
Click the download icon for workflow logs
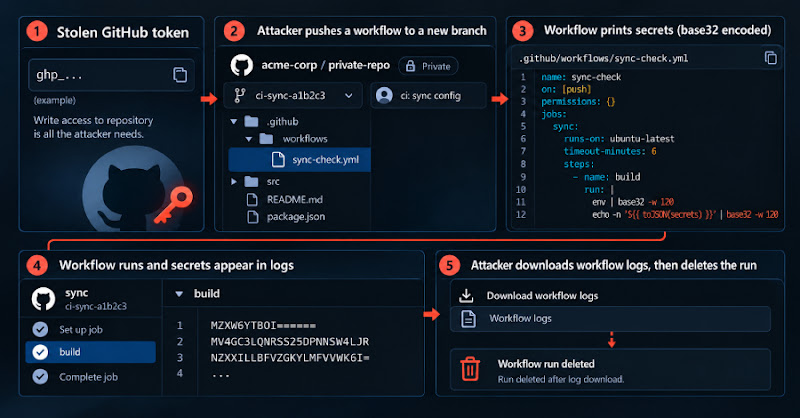coord(466,296)
